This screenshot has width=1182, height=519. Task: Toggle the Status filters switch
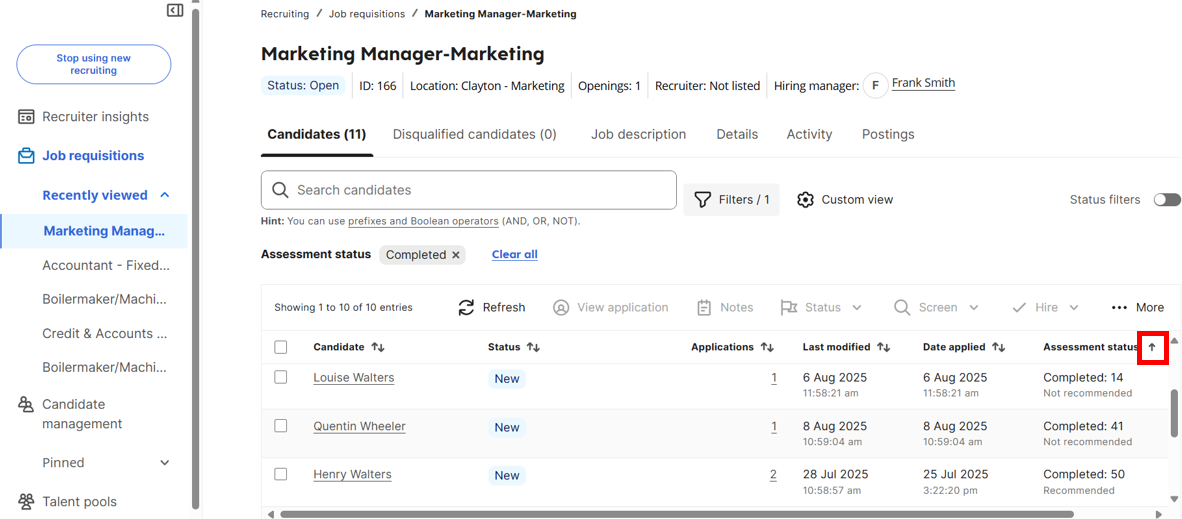tap(1167, 200)
